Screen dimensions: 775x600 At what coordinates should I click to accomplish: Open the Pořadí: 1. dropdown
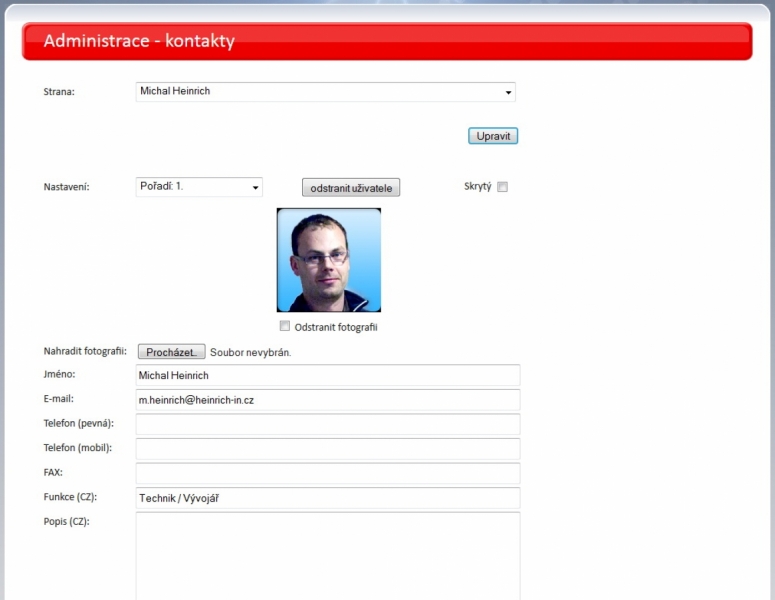(199, 187)
